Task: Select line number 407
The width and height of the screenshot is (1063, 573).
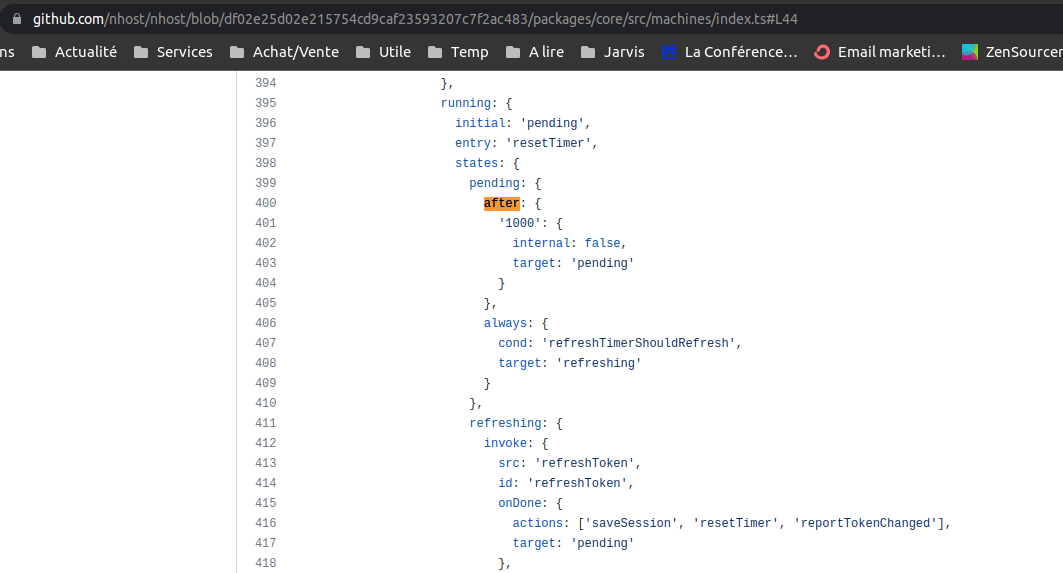Action: [x=266, y=343]
